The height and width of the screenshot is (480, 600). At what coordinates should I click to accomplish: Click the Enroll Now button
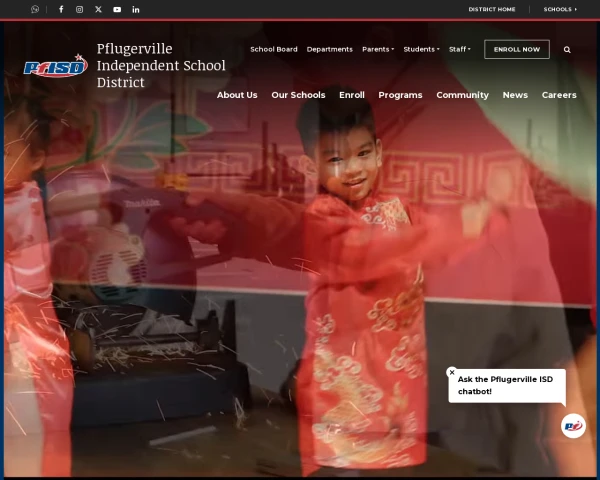[x=517, y=49]
